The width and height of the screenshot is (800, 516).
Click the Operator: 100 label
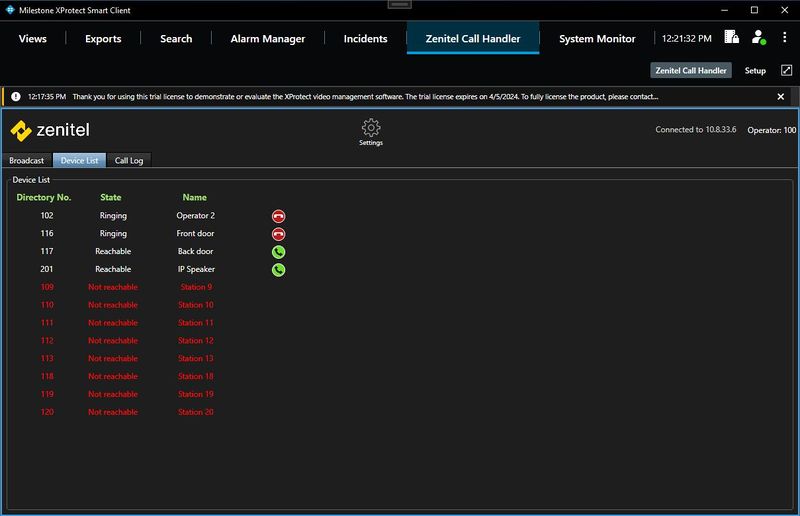[771, 130]
